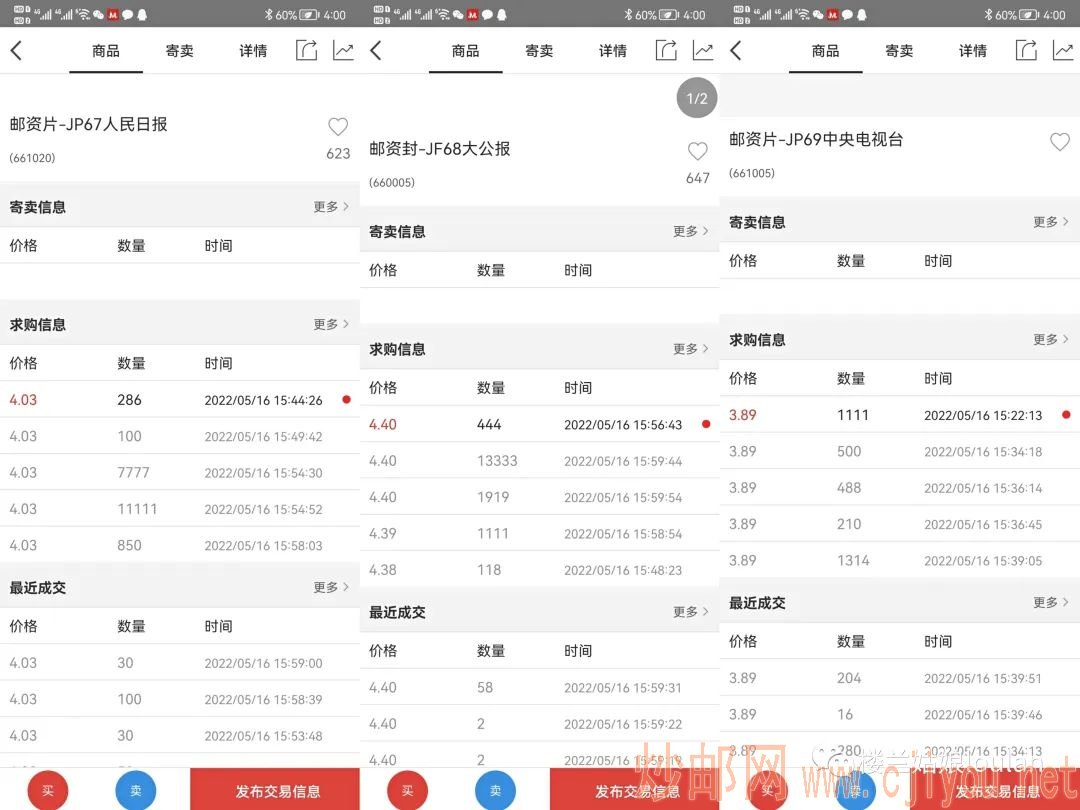Expand 求购信息 更多 for JF68大公报
The height and width of the screenshot is (810, 1080).
pyautogui.click(x=691, y=349)
